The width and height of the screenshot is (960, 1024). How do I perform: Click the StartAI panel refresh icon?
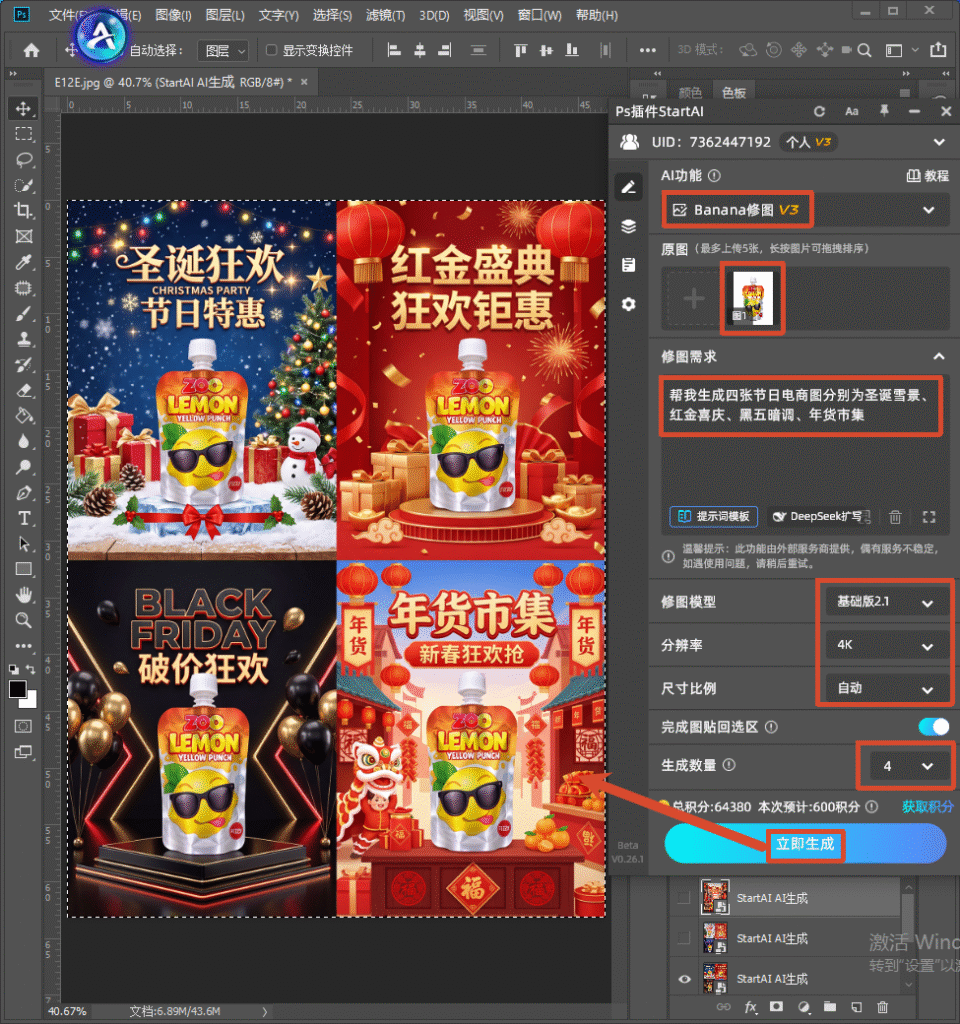[x=819, y=112]
